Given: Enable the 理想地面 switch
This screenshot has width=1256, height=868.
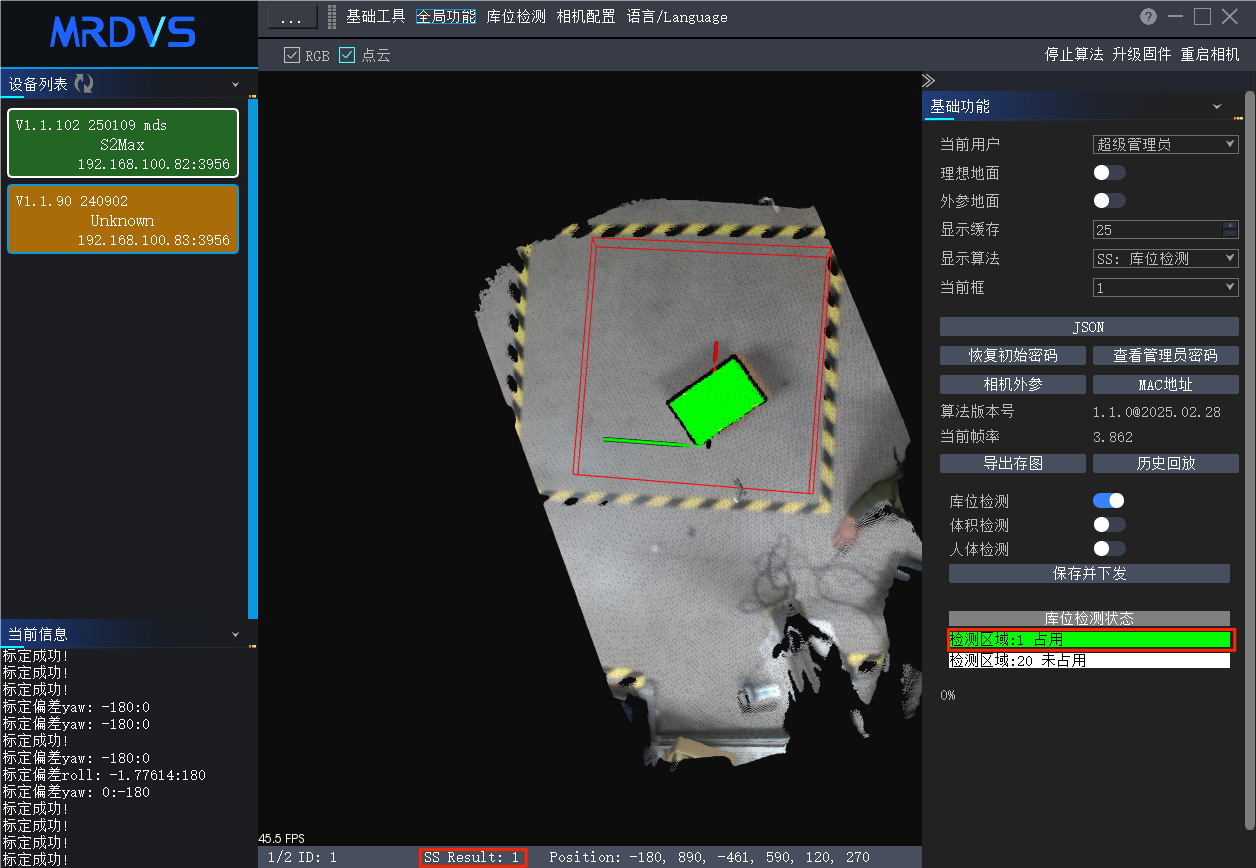Looking at the screenshot, I should (1109, 173).
